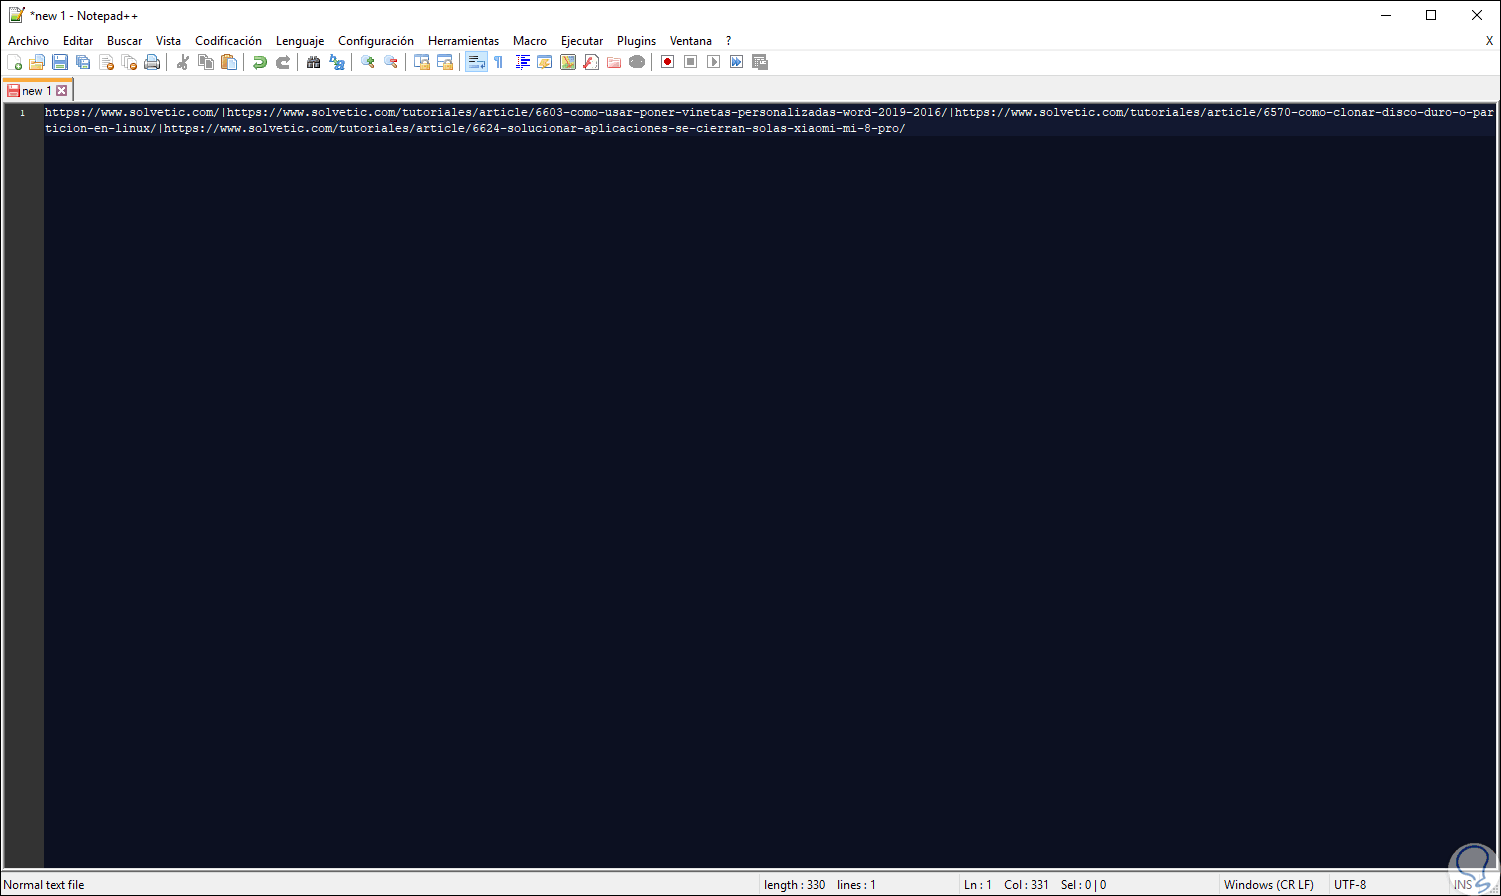The height and width of the screenshot is (896, 1501).
Task: Open the Plugins menu
Action: point(636,41)
